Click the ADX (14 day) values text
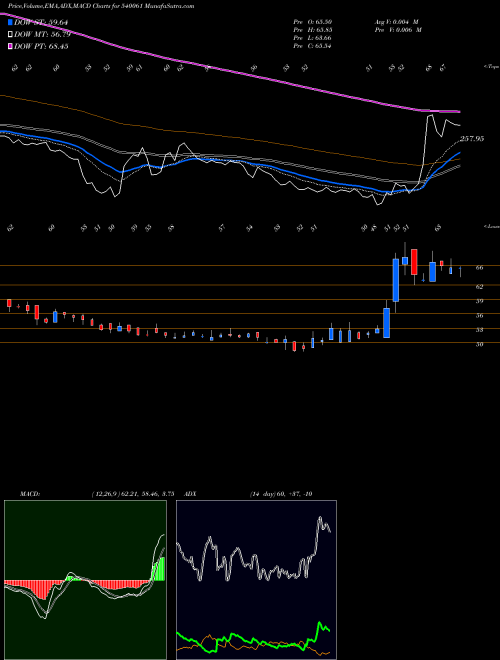 pyautogui.click(x=281, y=494)
